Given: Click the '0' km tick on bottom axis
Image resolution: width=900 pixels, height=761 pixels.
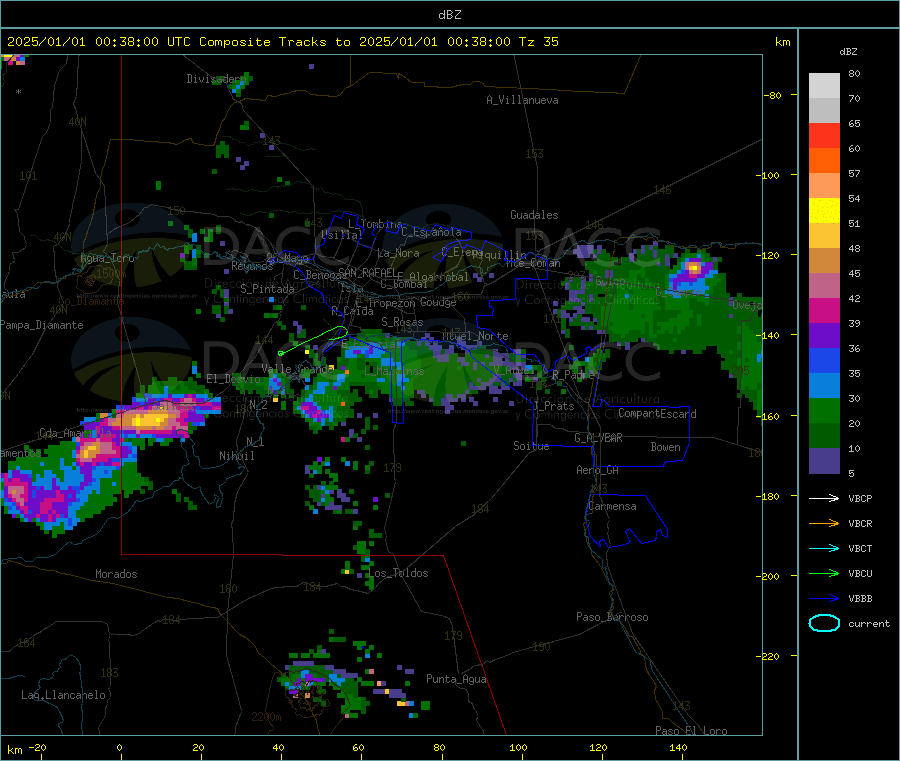Looking at the screenshot, I should point(119,747).
